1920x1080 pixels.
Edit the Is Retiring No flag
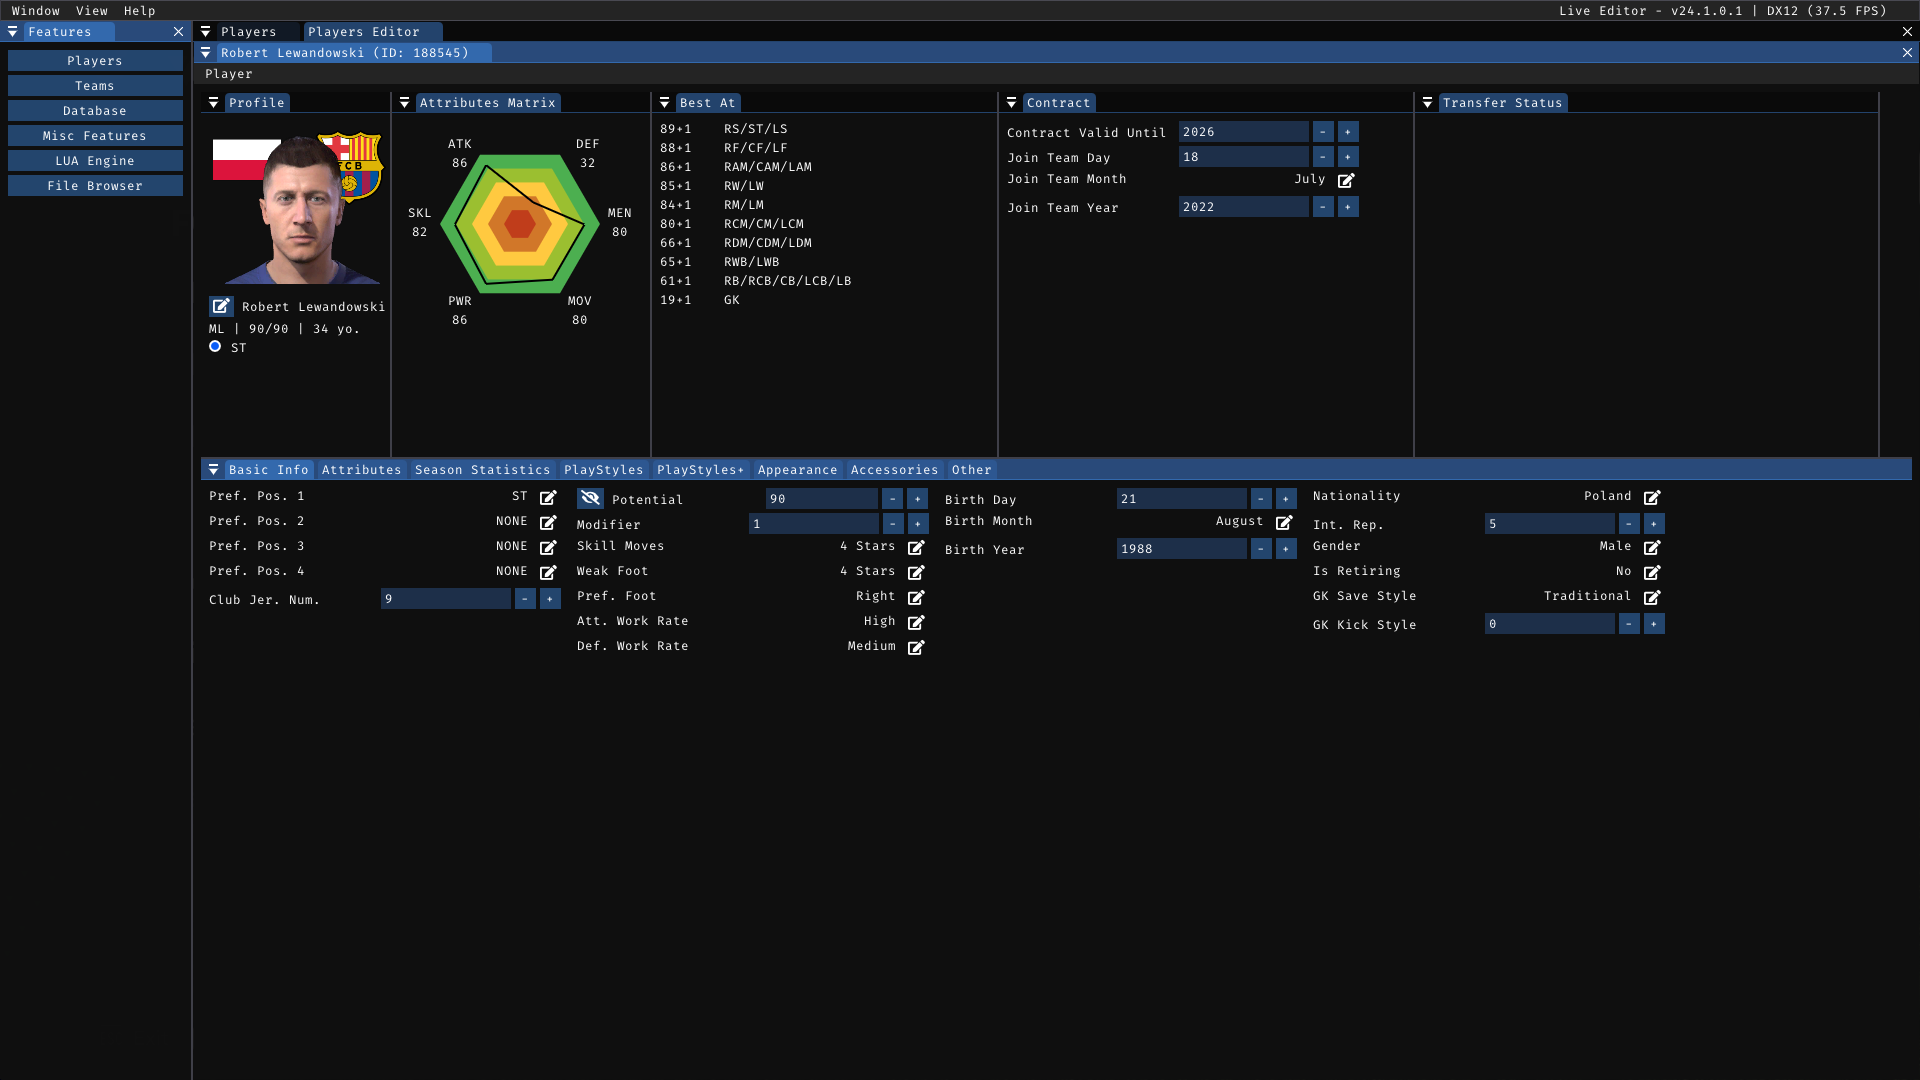pyautogui.click(x=1652, y=573)
